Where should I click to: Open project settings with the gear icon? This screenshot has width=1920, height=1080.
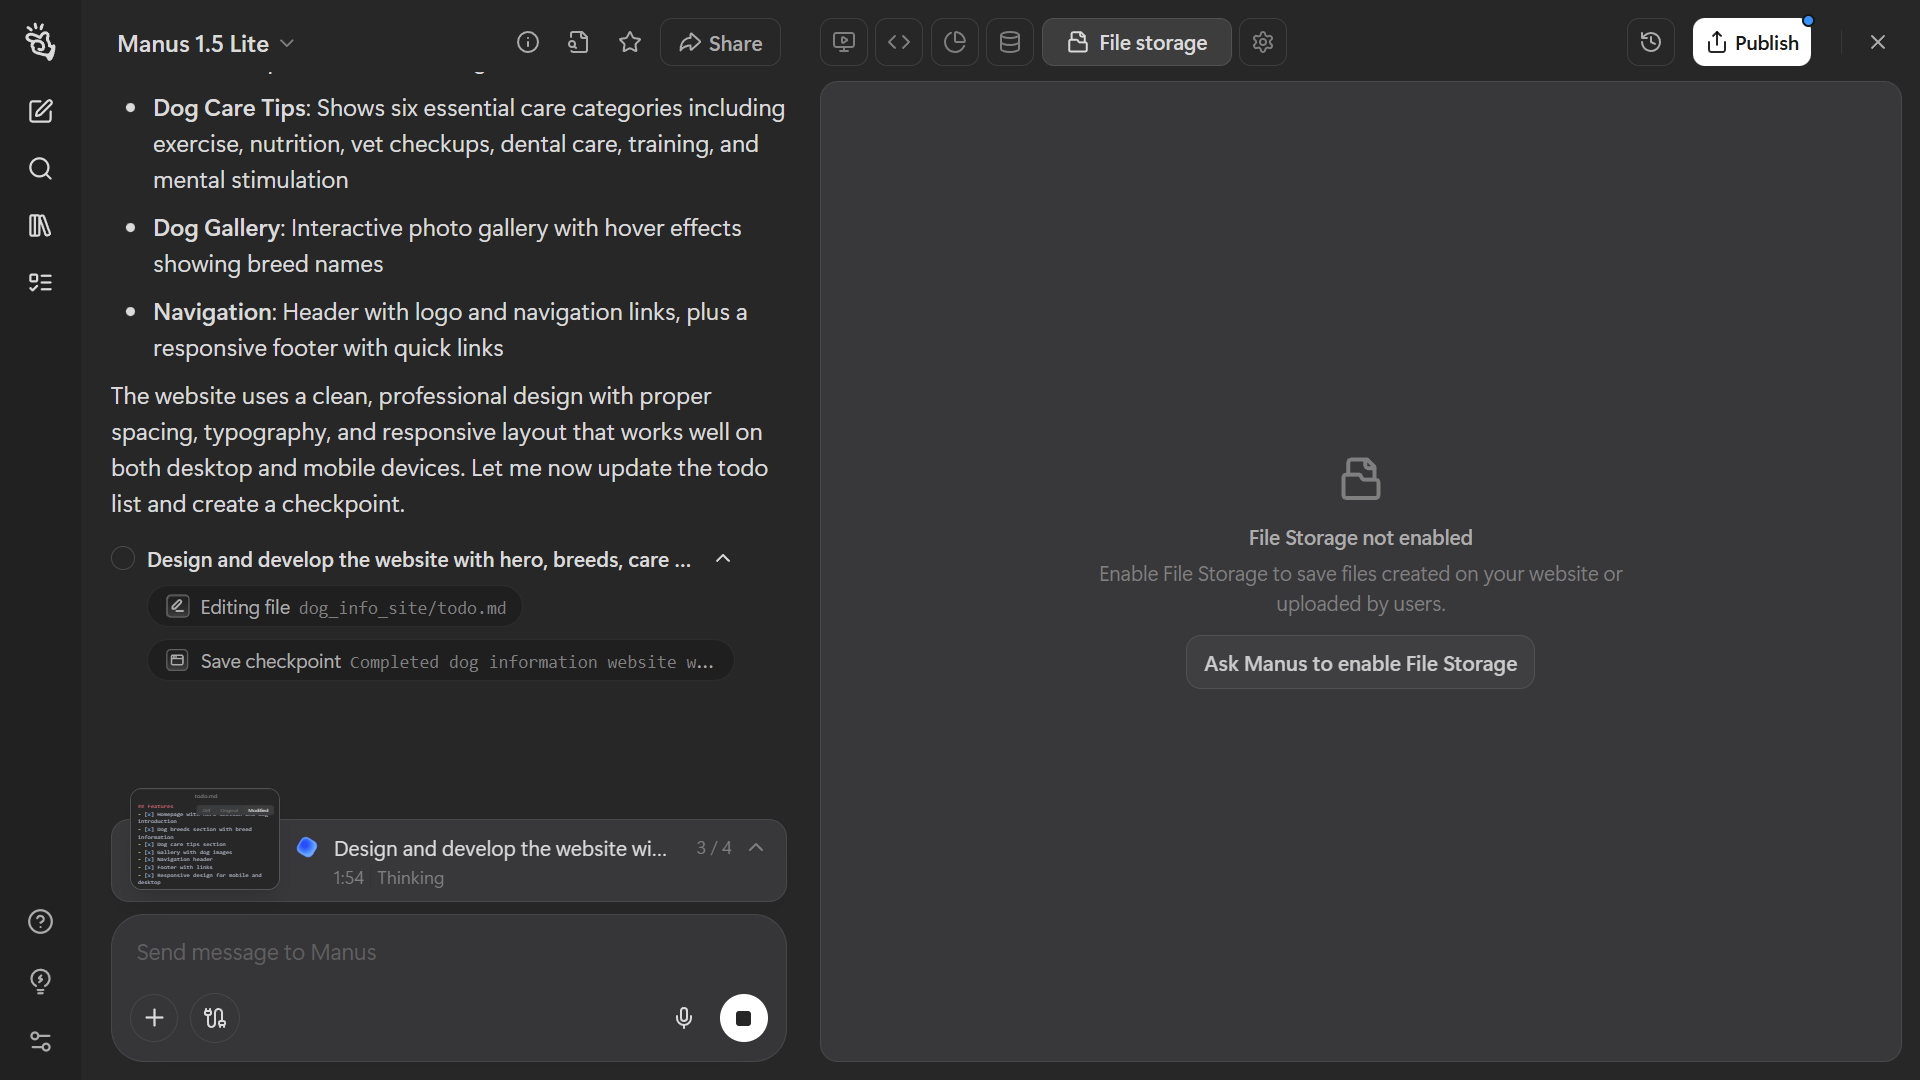tap(1263, 42)
